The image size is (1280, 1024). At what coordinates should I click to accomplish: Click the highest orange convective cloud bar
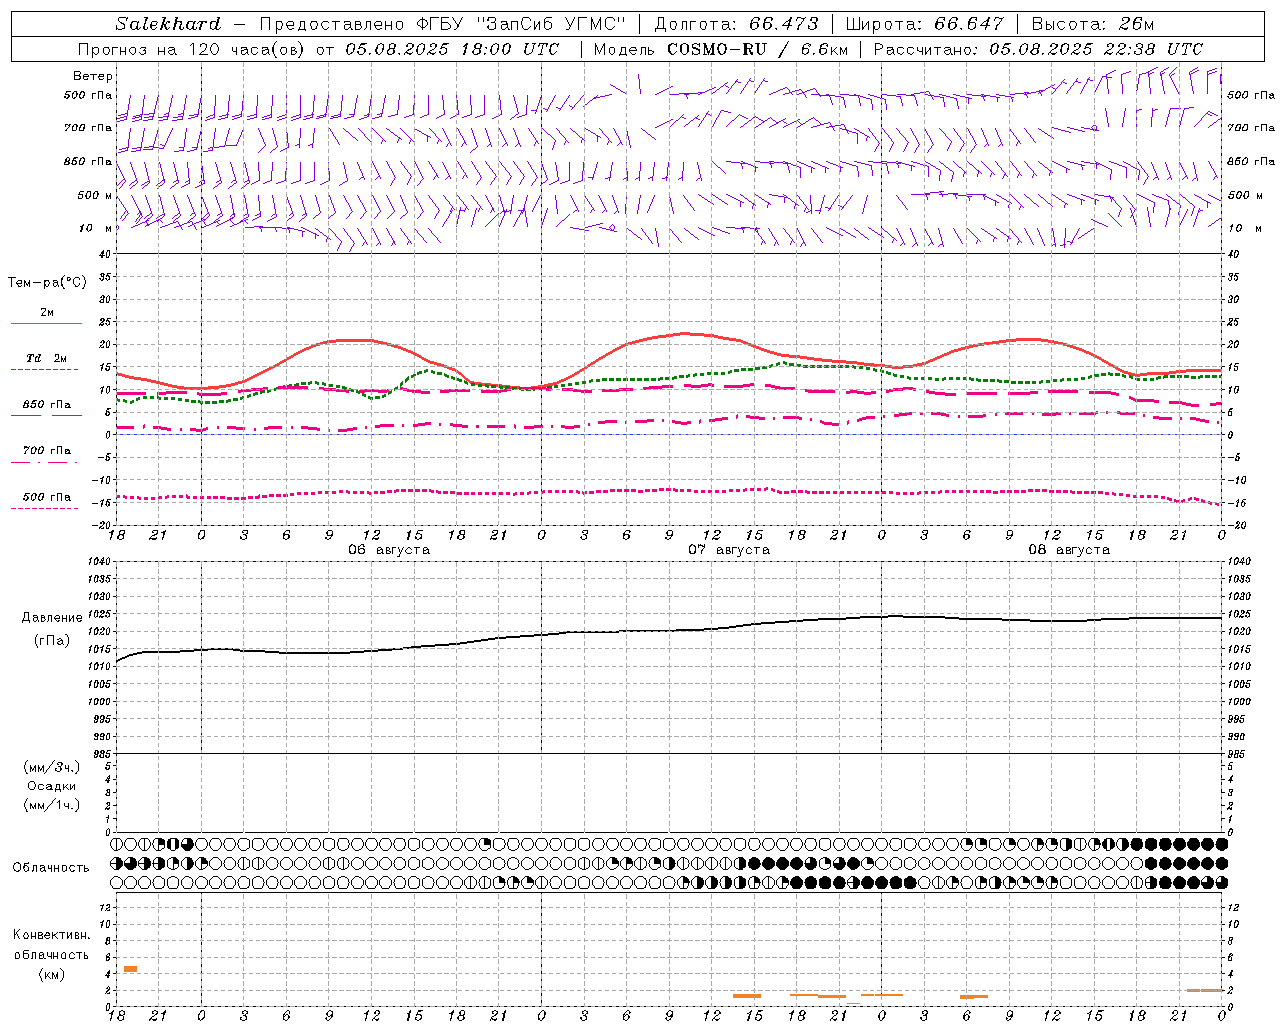(130, 969)
